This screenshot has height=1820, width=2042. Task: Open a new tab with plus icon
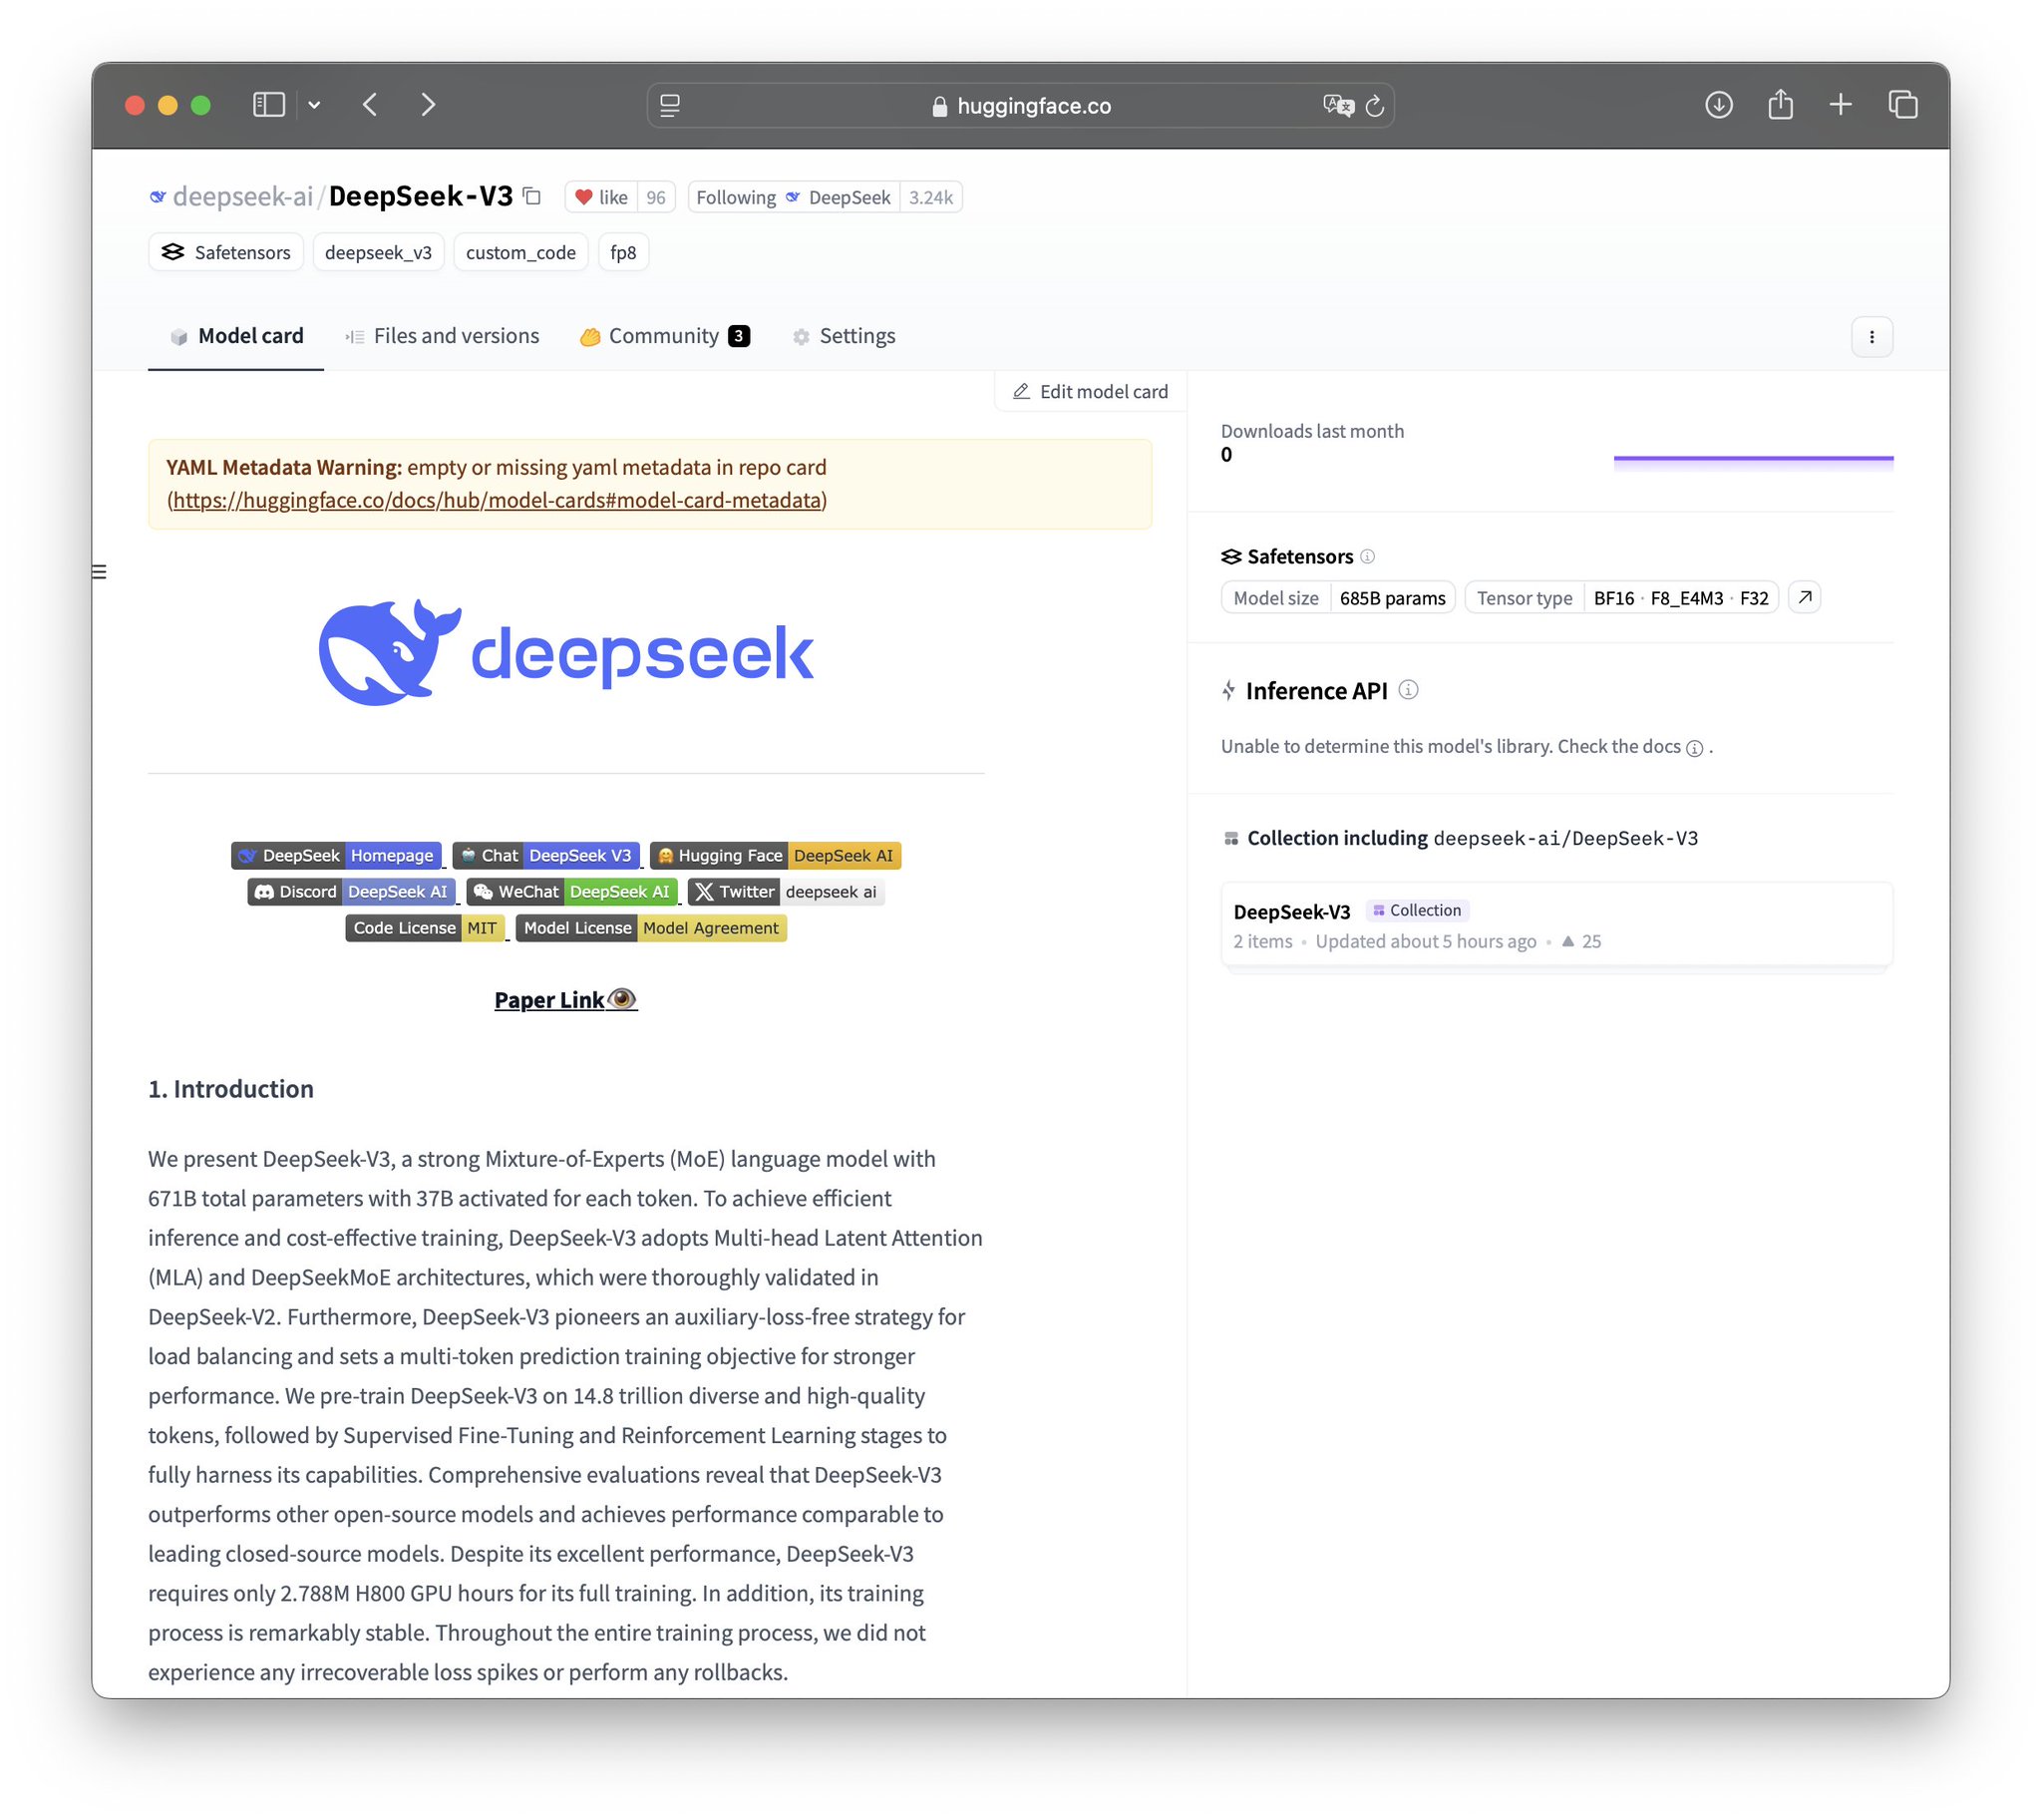[1840, 105]
